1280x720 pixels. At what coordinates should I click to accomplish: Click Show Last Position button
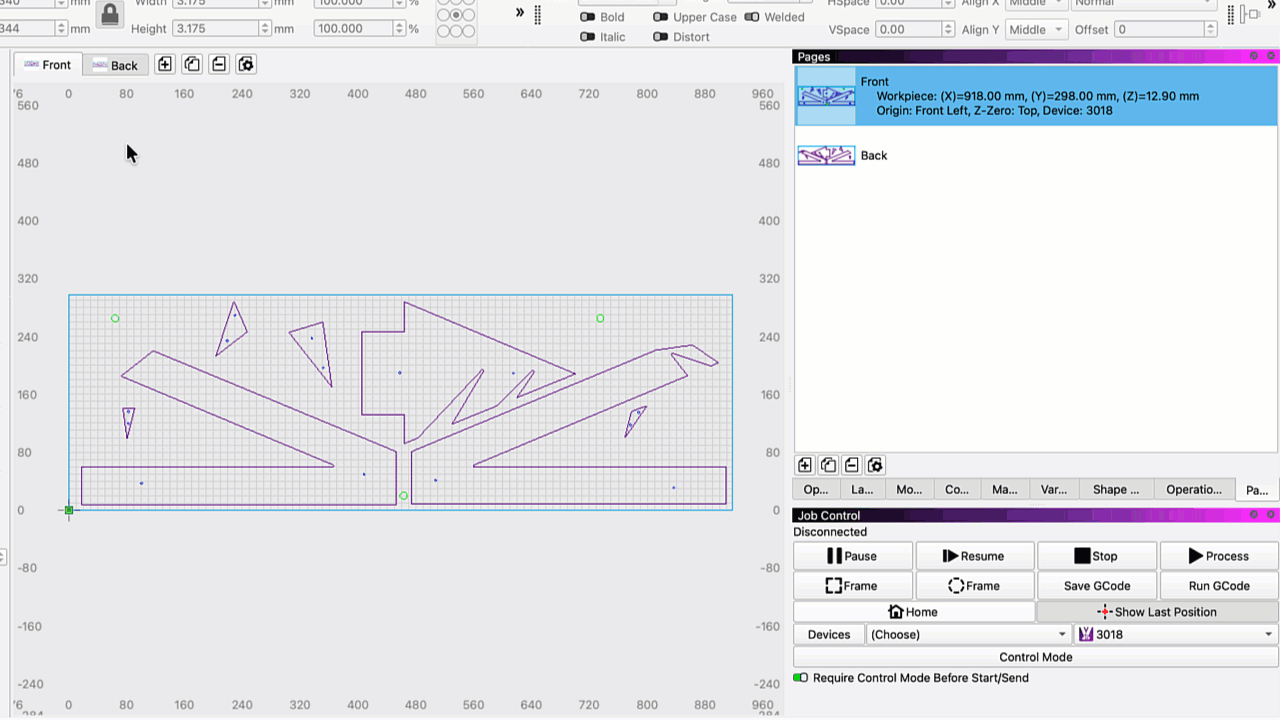click(x=1158, y=612)
